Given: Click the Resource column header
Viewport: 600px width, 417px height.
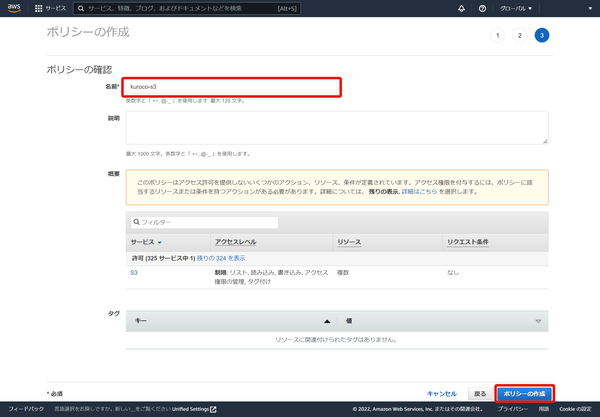Looking at the screenshot, I should (x=349, y=242).
